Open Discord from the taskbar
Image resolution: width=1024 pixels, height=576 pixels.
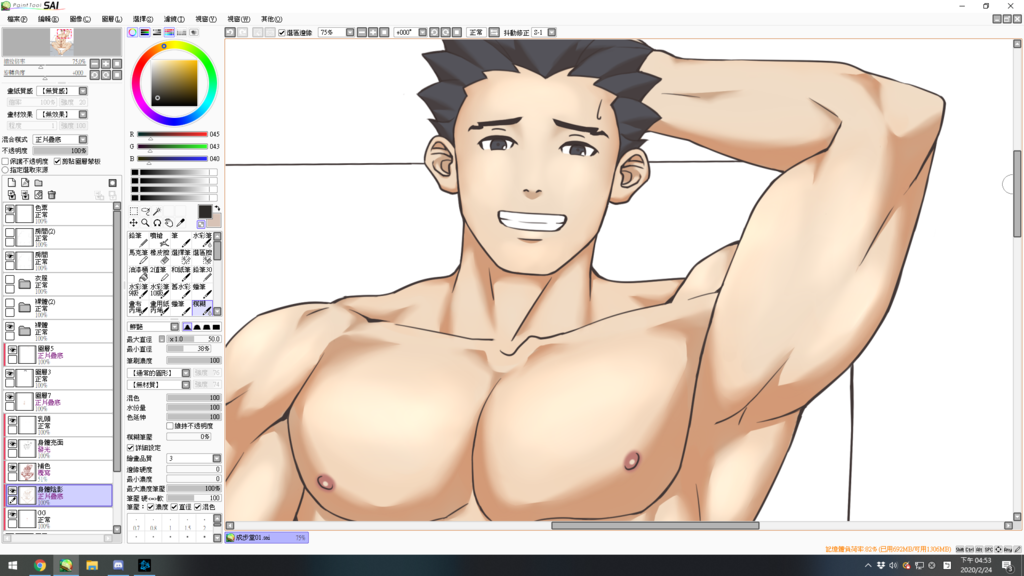coord(118,566)
